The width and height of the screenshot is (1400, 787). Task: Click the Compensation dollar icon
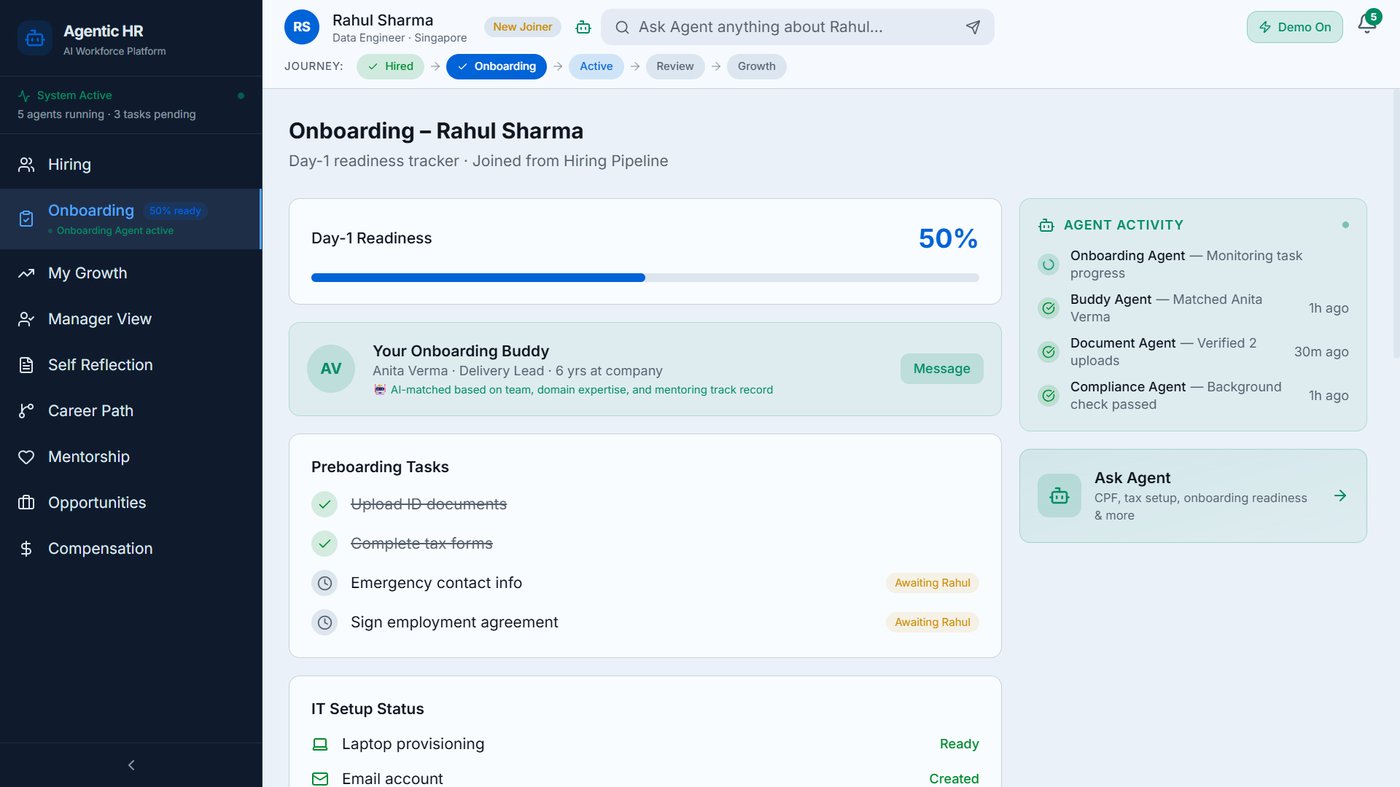(27, 549)
